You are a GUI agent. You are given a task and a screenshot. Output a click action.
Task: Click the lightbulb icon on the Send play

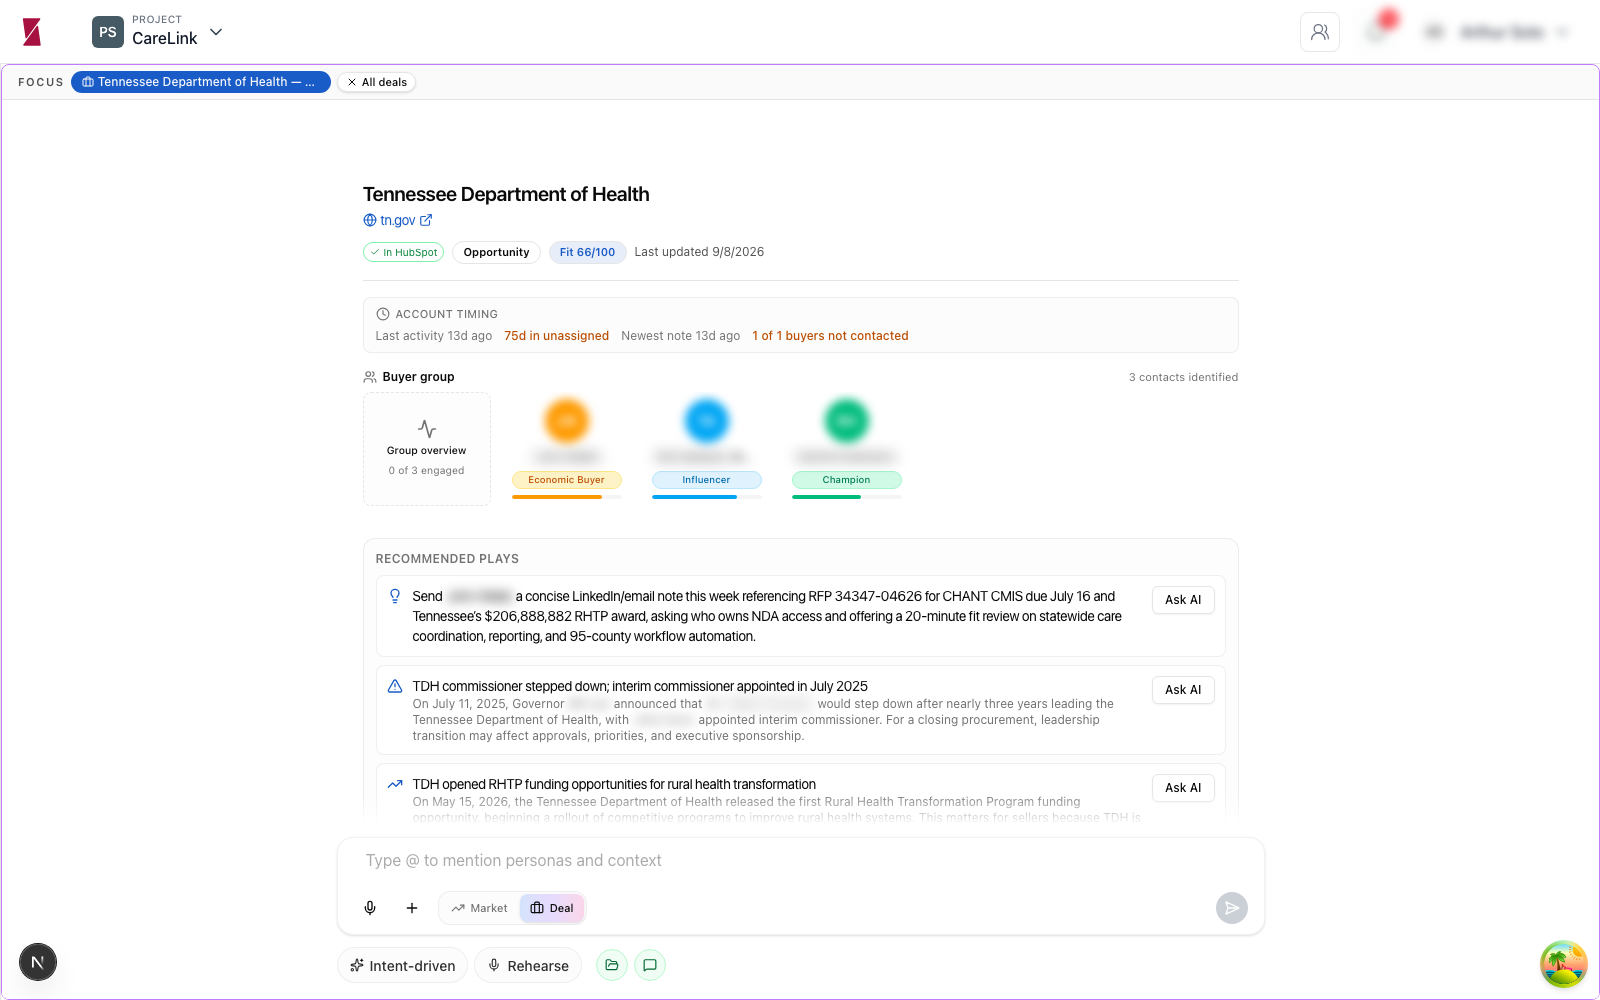(x=395, y=596)
